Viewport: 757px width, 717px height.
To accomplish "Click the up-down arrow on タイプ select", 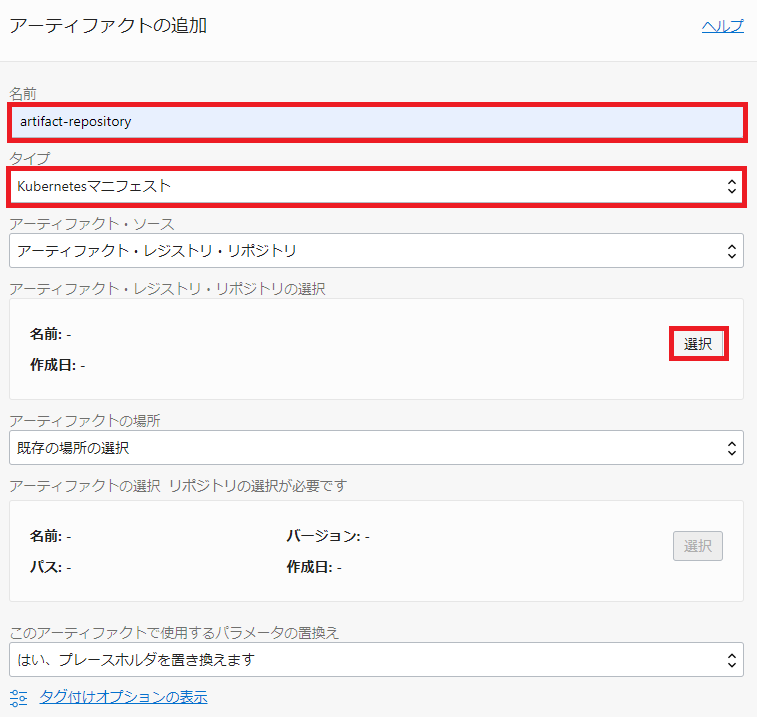I will (731, 186).
